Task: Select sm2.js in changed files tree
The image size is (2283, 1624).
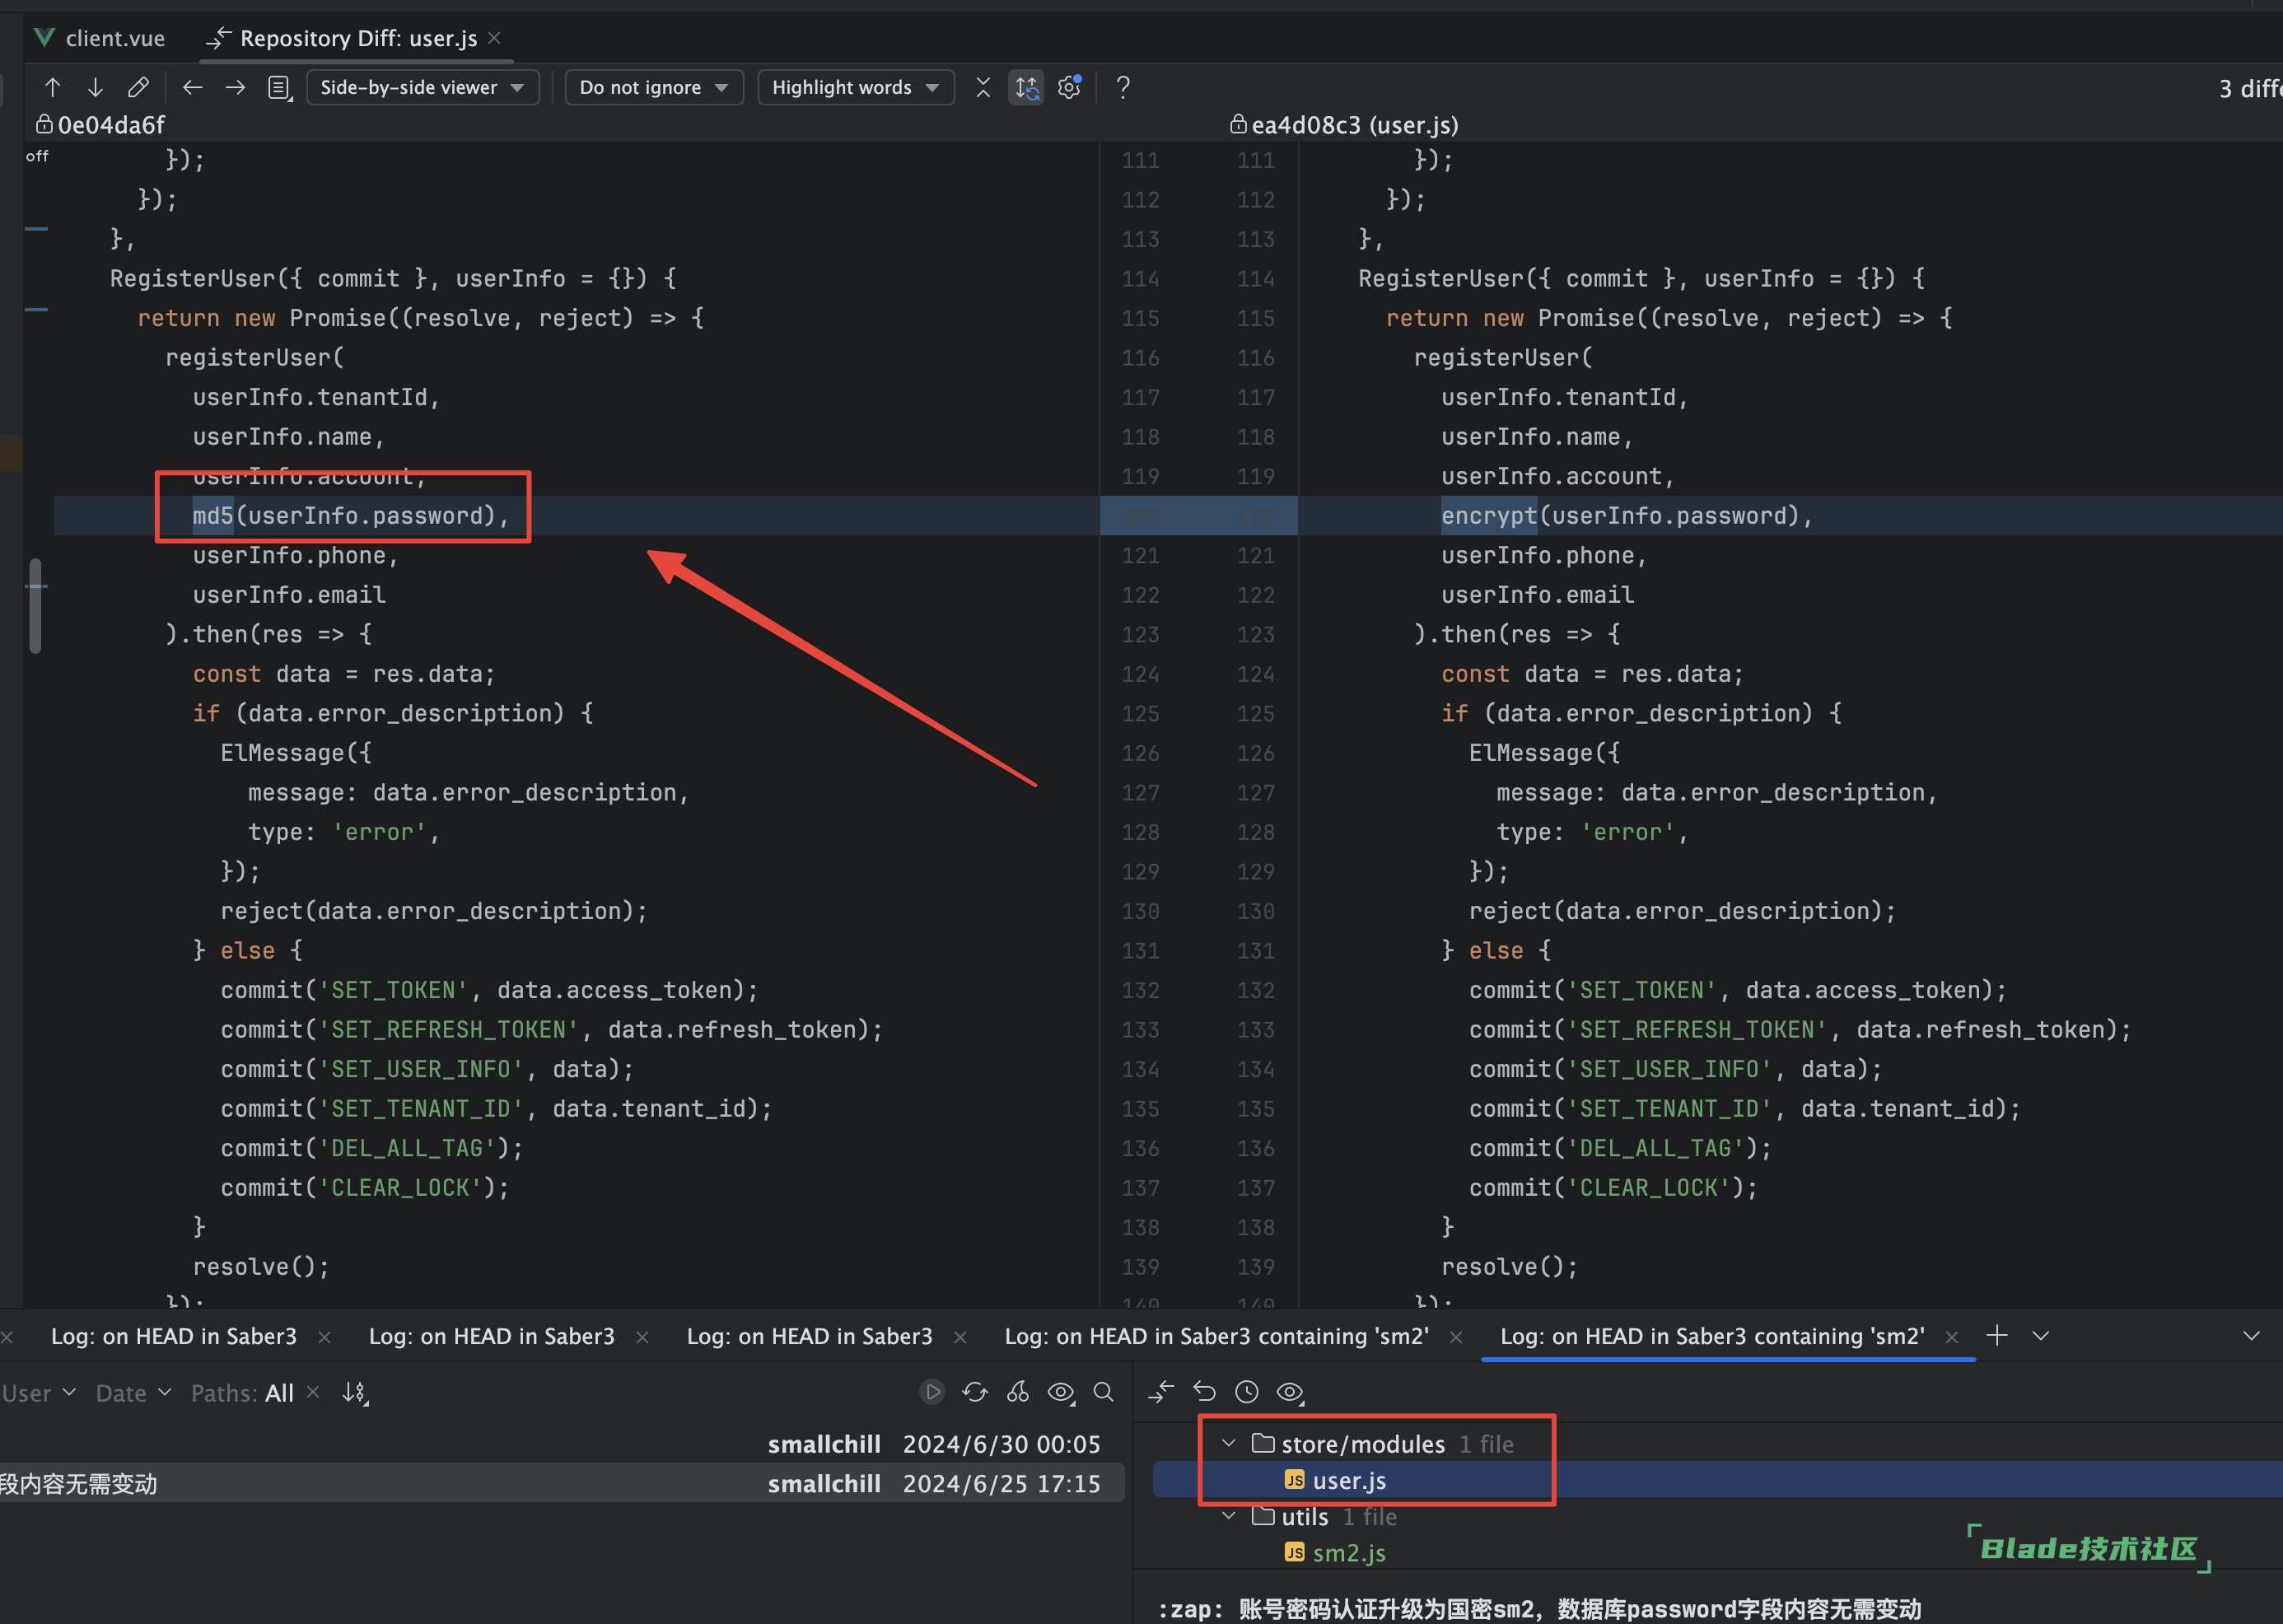Action: click(1718, 1553)
